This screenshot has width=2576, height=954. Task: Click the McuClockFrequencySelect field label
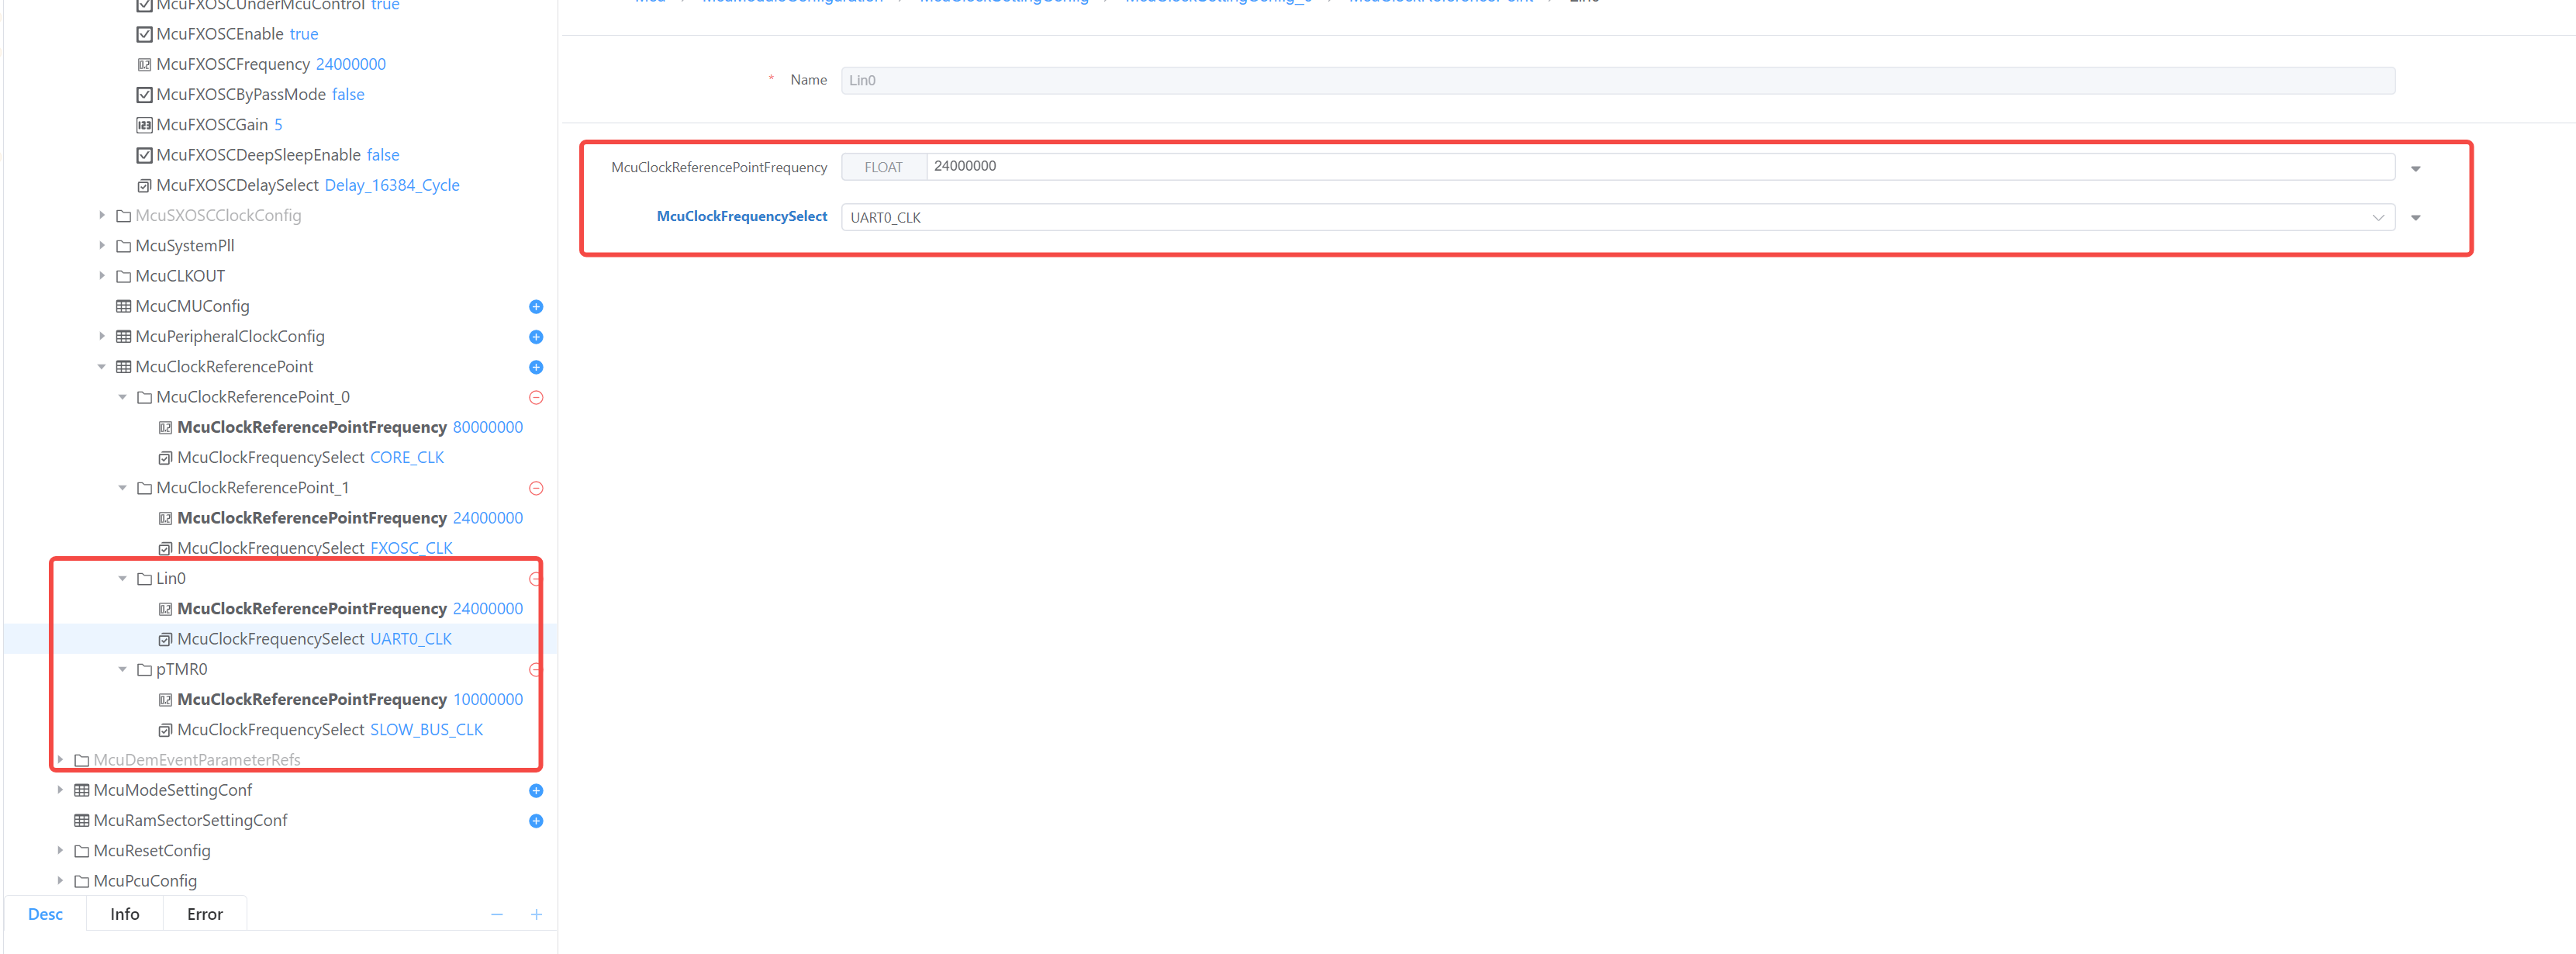(742, 217)
